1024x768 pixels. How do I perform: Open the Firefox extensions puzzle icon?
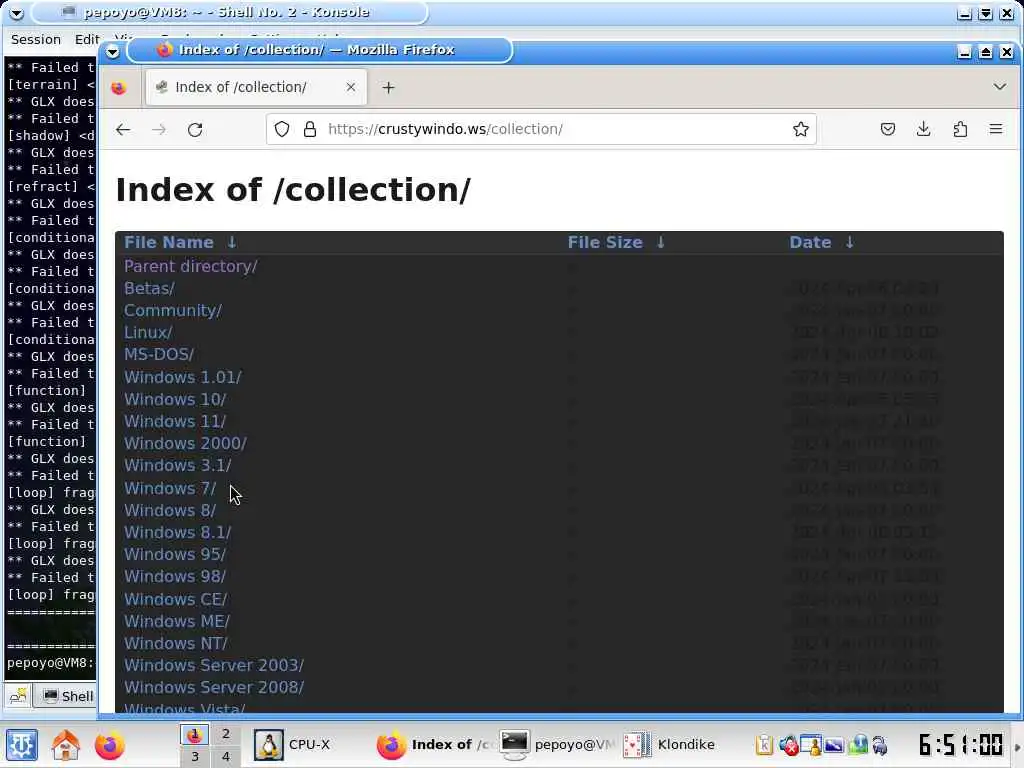click(960, 129)
